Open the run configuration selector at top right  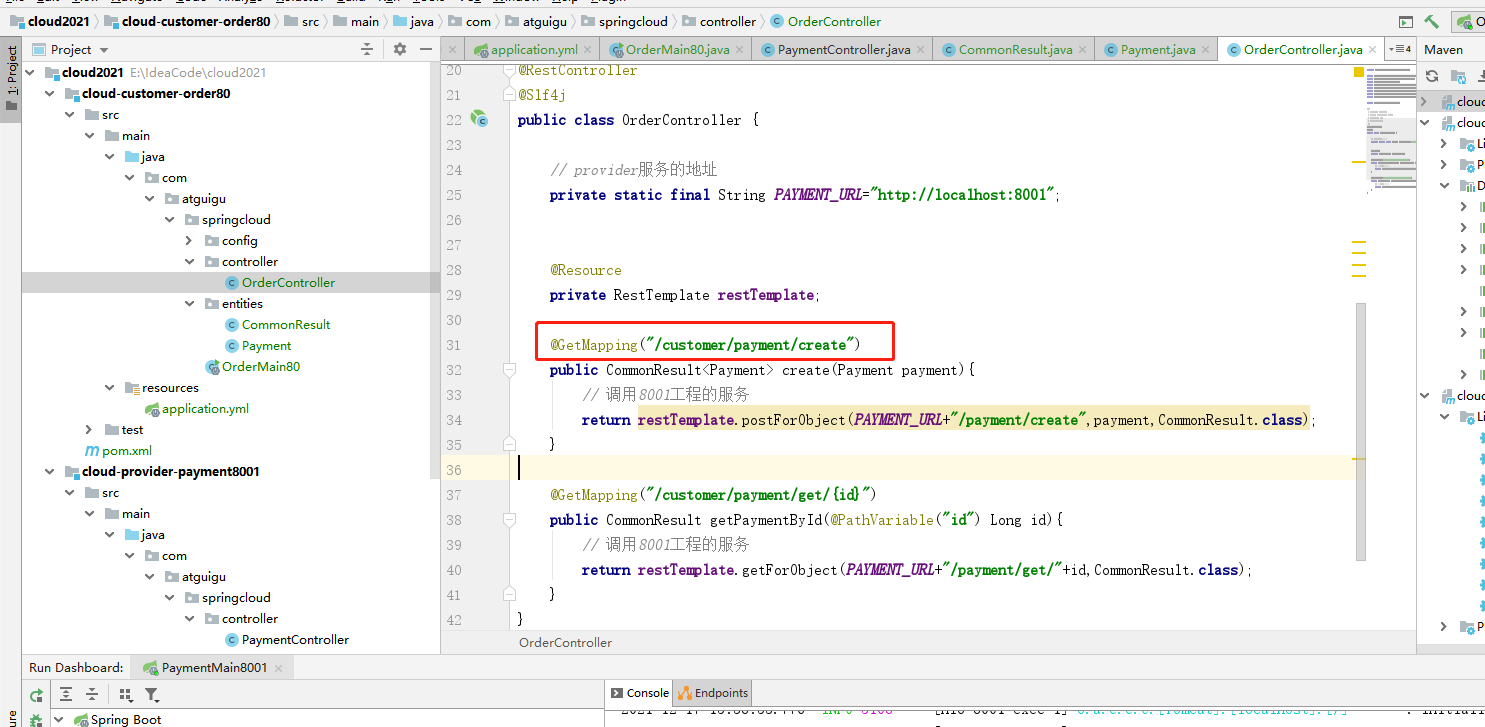tap(1469, 21)
